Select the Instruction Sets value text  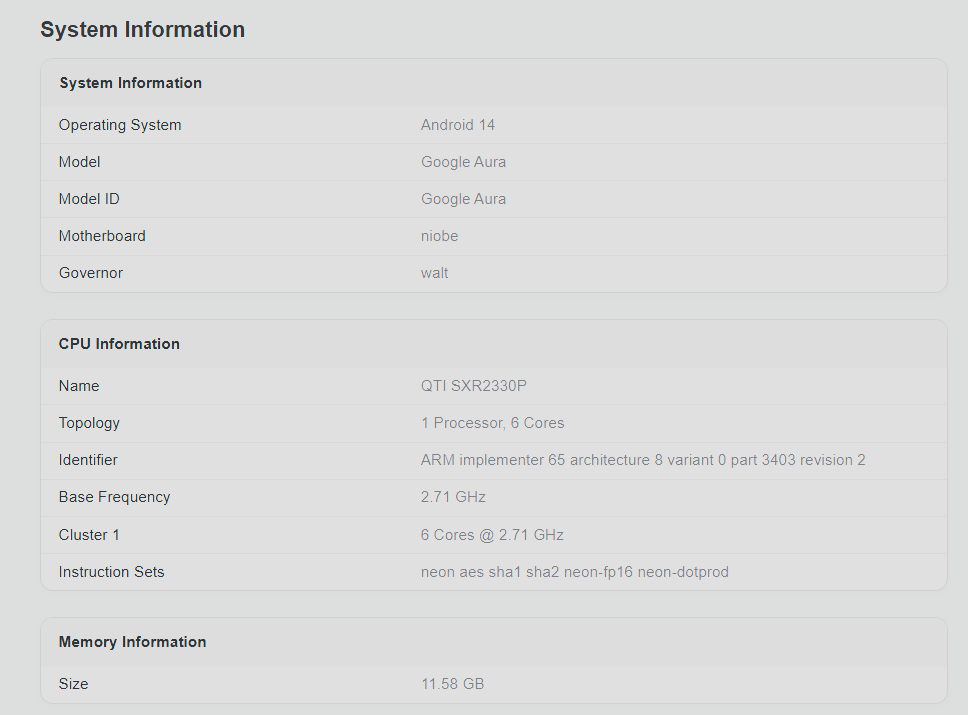[574, 572]
